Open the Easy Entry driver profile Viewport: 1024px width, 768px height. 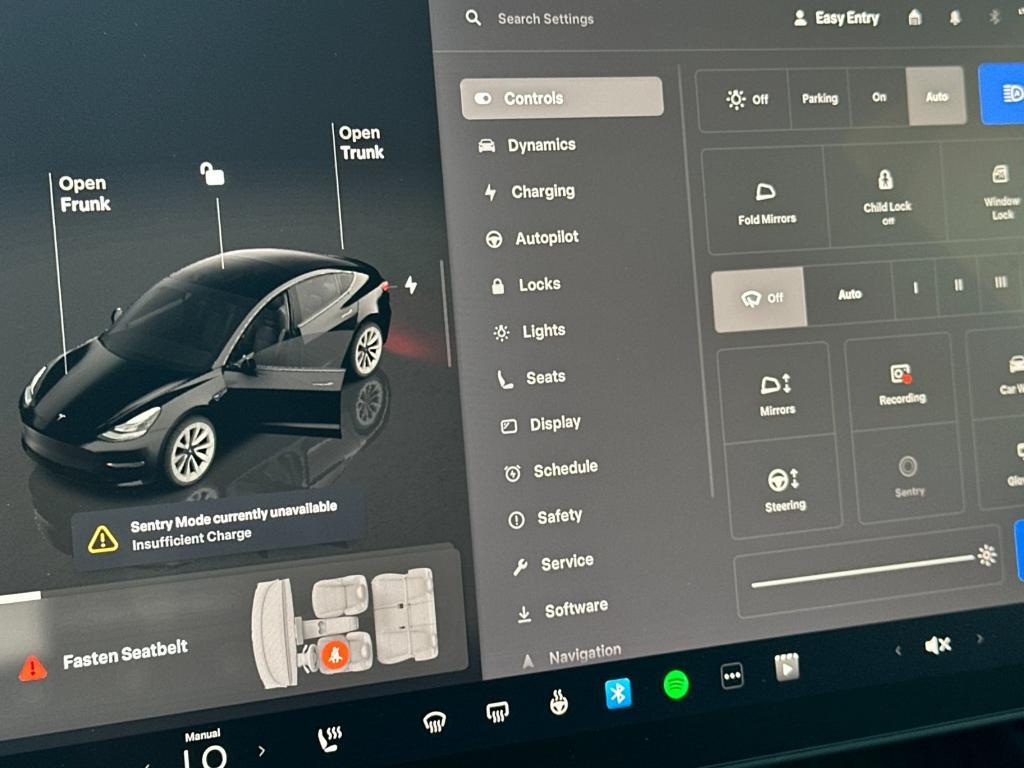coord(837,18)
